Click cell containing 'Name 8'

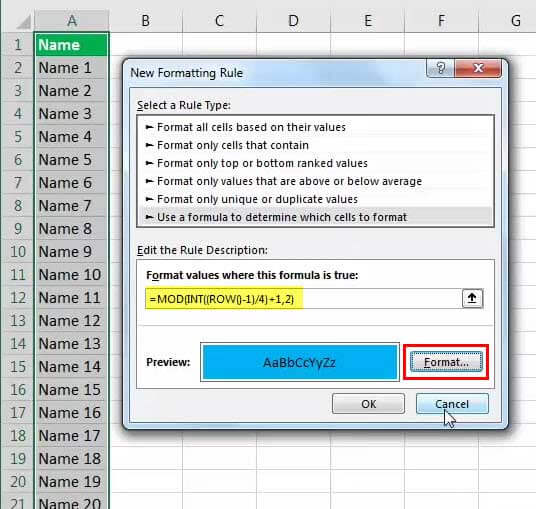pos(72,228)
